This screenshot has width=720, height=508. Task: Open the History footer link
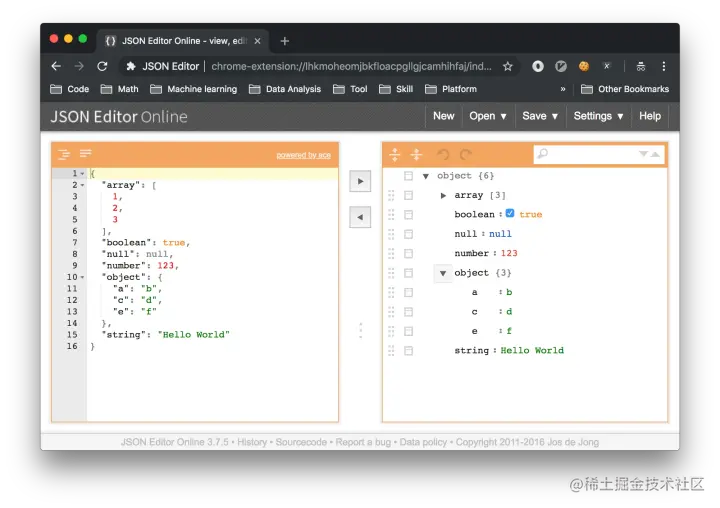point(252,442)
